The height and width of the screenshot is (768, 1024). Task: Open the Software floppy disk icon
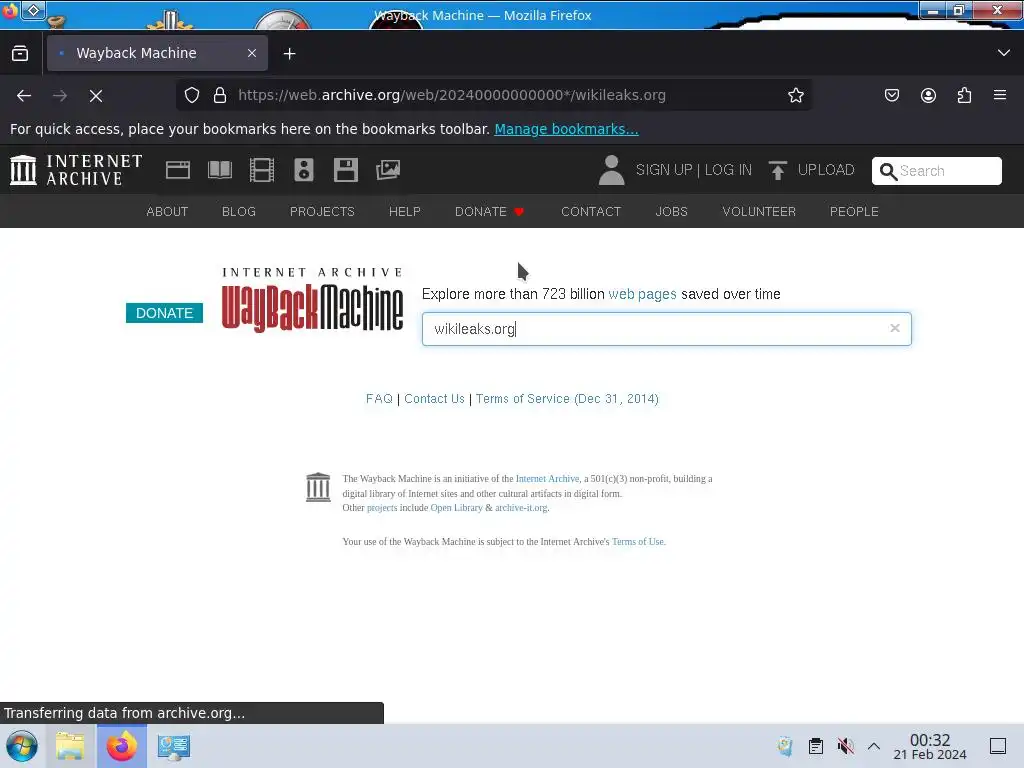tap(345, 170)
